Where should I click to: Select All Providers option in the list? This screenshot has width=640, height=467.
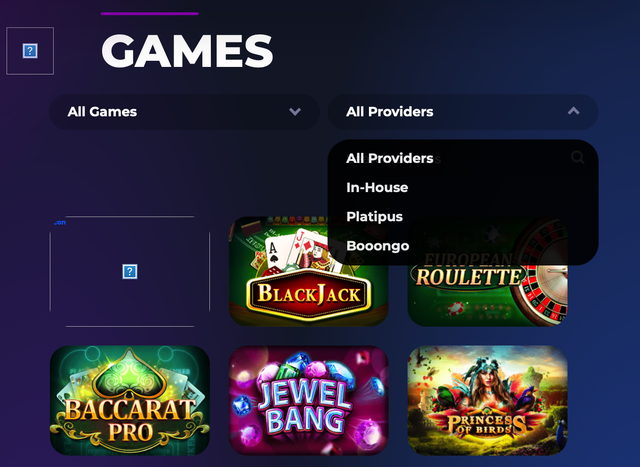coord(390,158)
